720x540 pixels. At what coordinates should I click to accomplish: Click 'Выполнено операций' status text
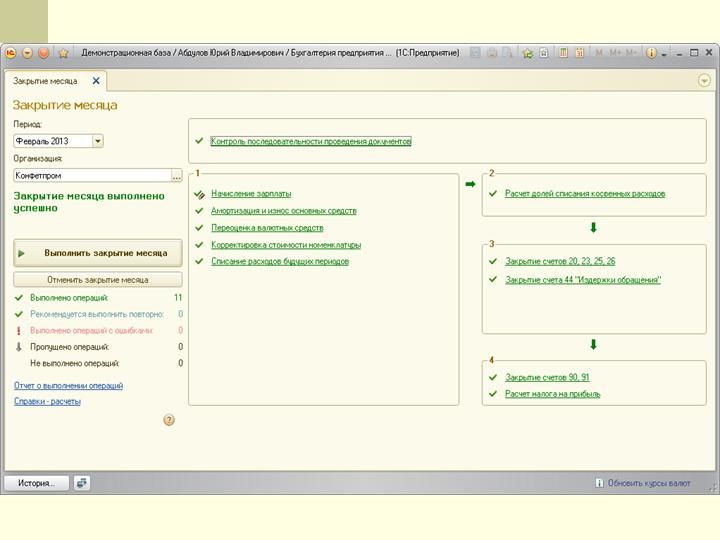click(x=69, y=298)
